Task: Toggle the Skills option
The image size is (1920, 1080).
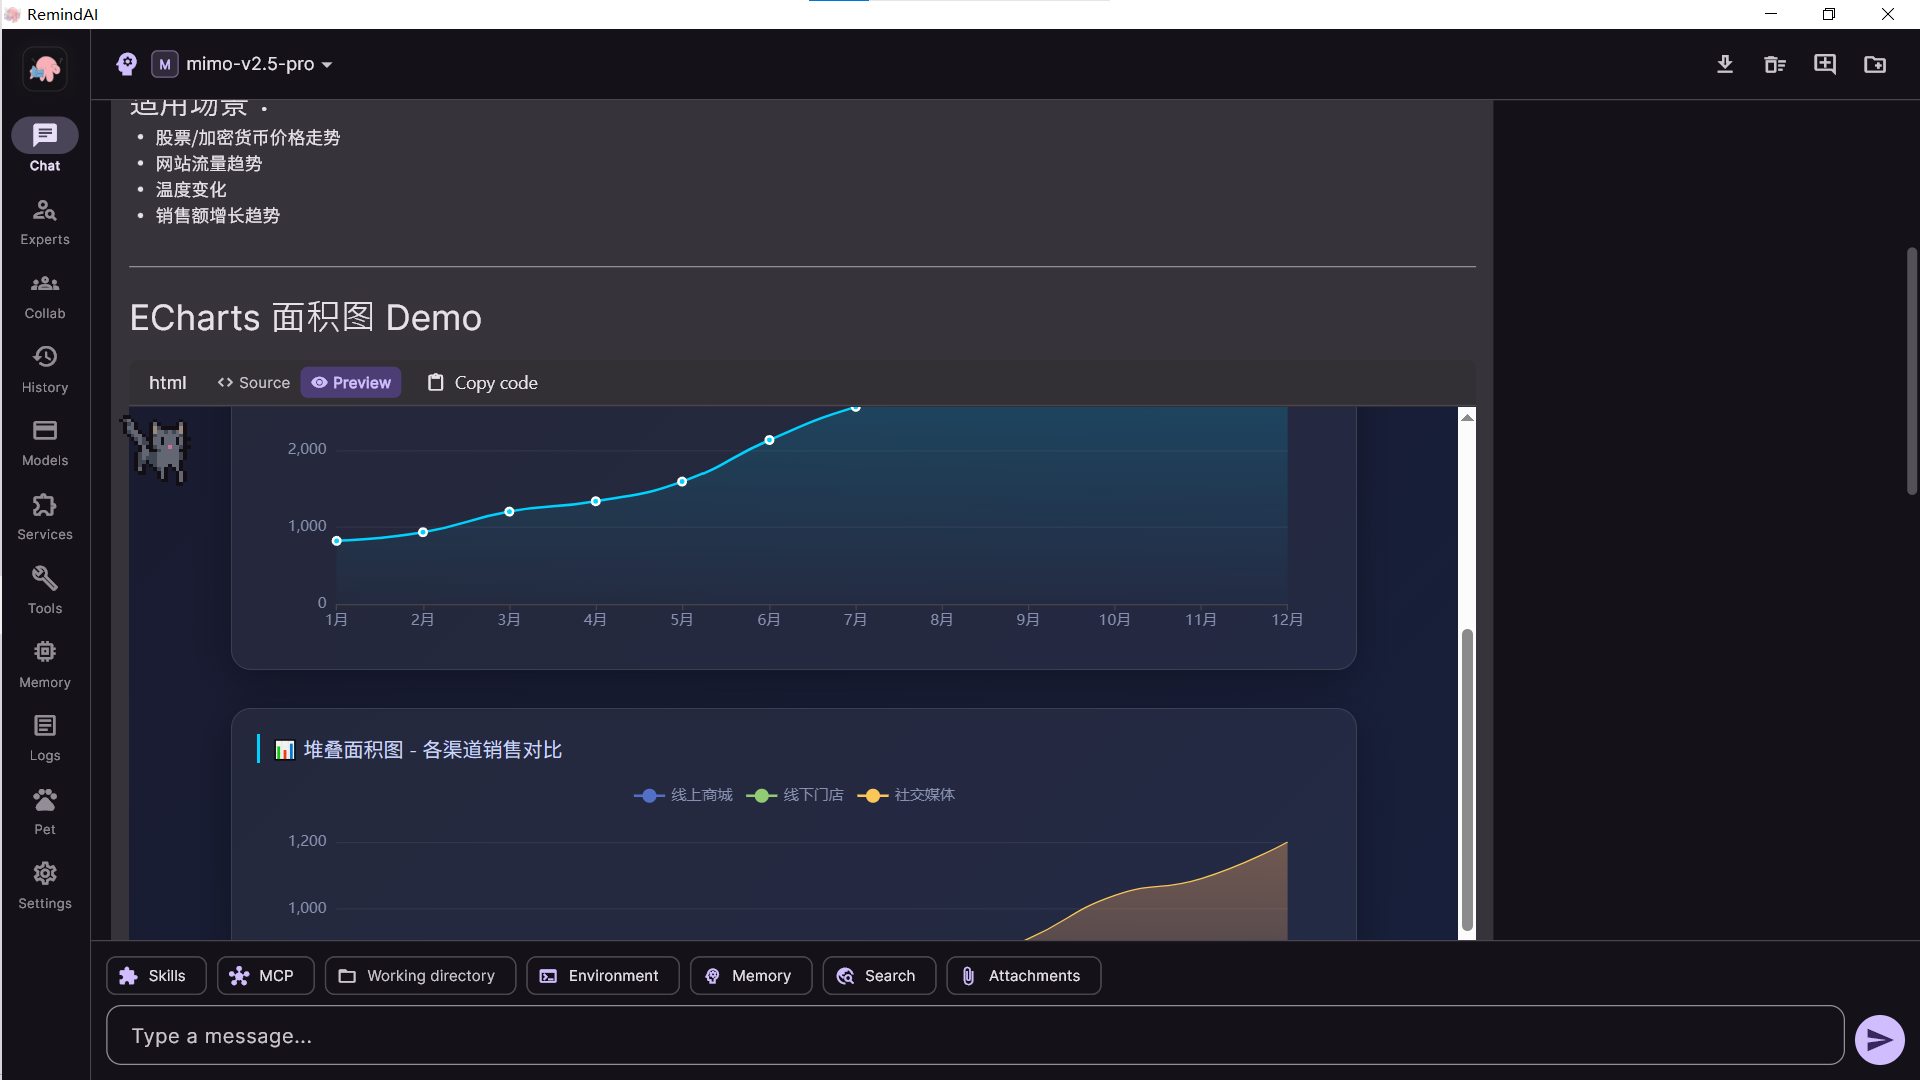Action: (156, 976)
